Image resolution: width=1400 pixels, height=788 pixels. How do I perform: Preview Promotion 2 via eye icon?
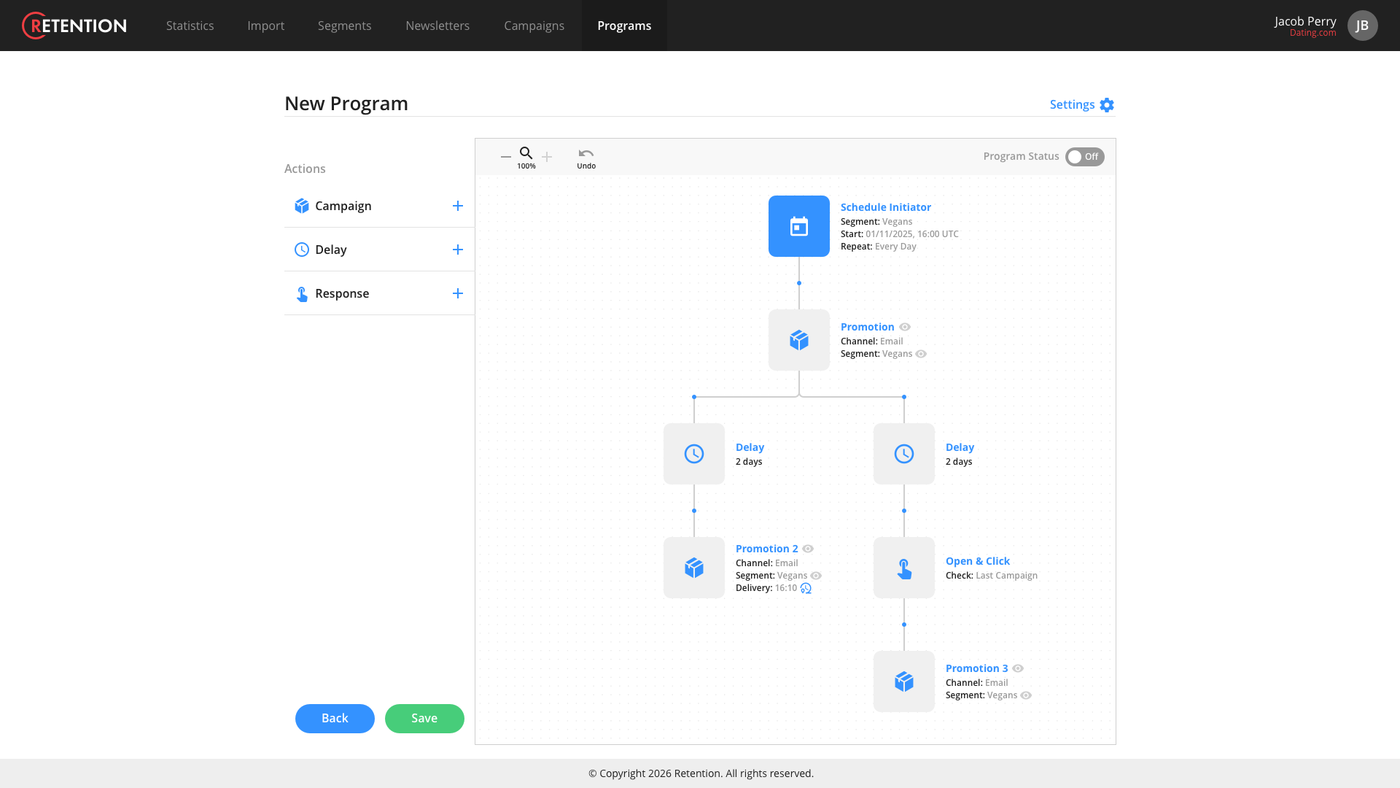pos(808,549)
